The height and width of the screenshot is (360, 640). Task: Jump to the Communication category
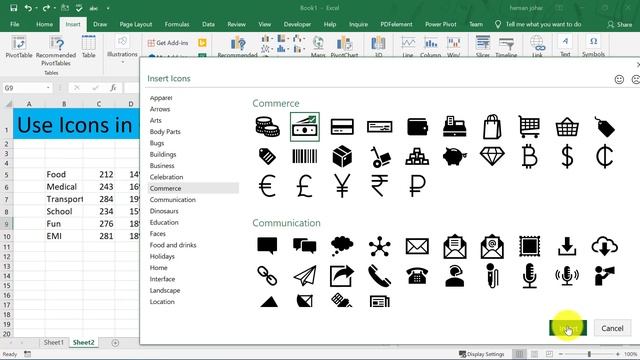[x=173, y=200]
